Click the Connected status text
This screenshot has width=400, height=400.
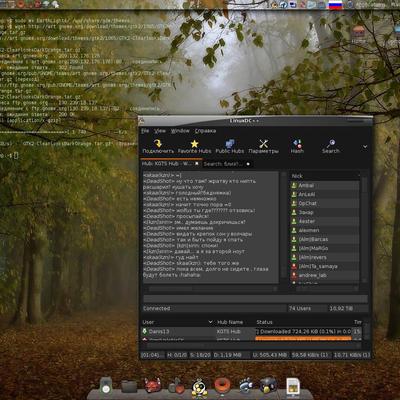(157, 308)
